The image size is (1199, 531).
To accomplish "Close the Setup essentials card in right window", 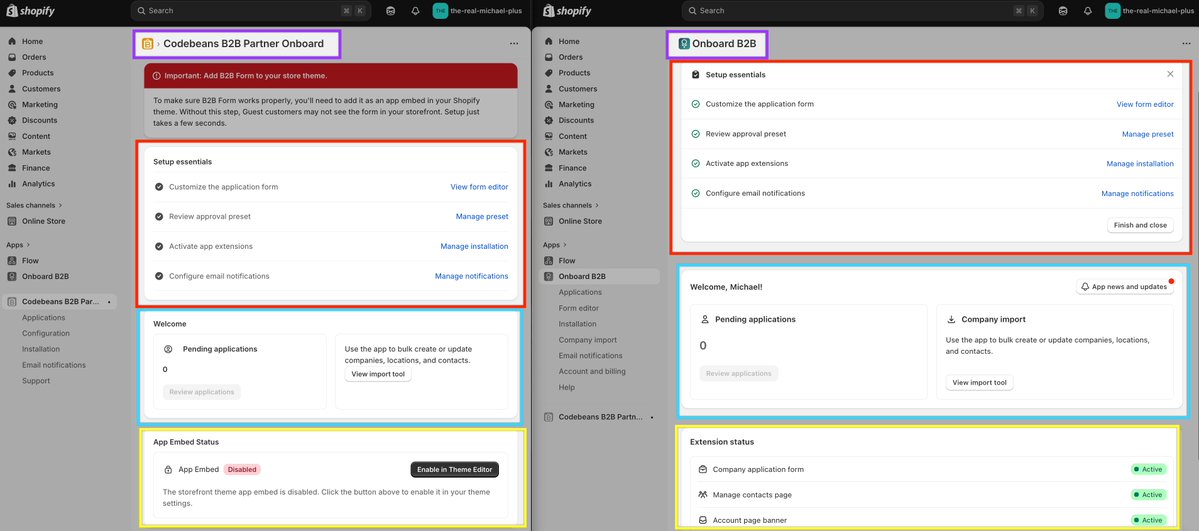I will click(x=1170, y=74).
